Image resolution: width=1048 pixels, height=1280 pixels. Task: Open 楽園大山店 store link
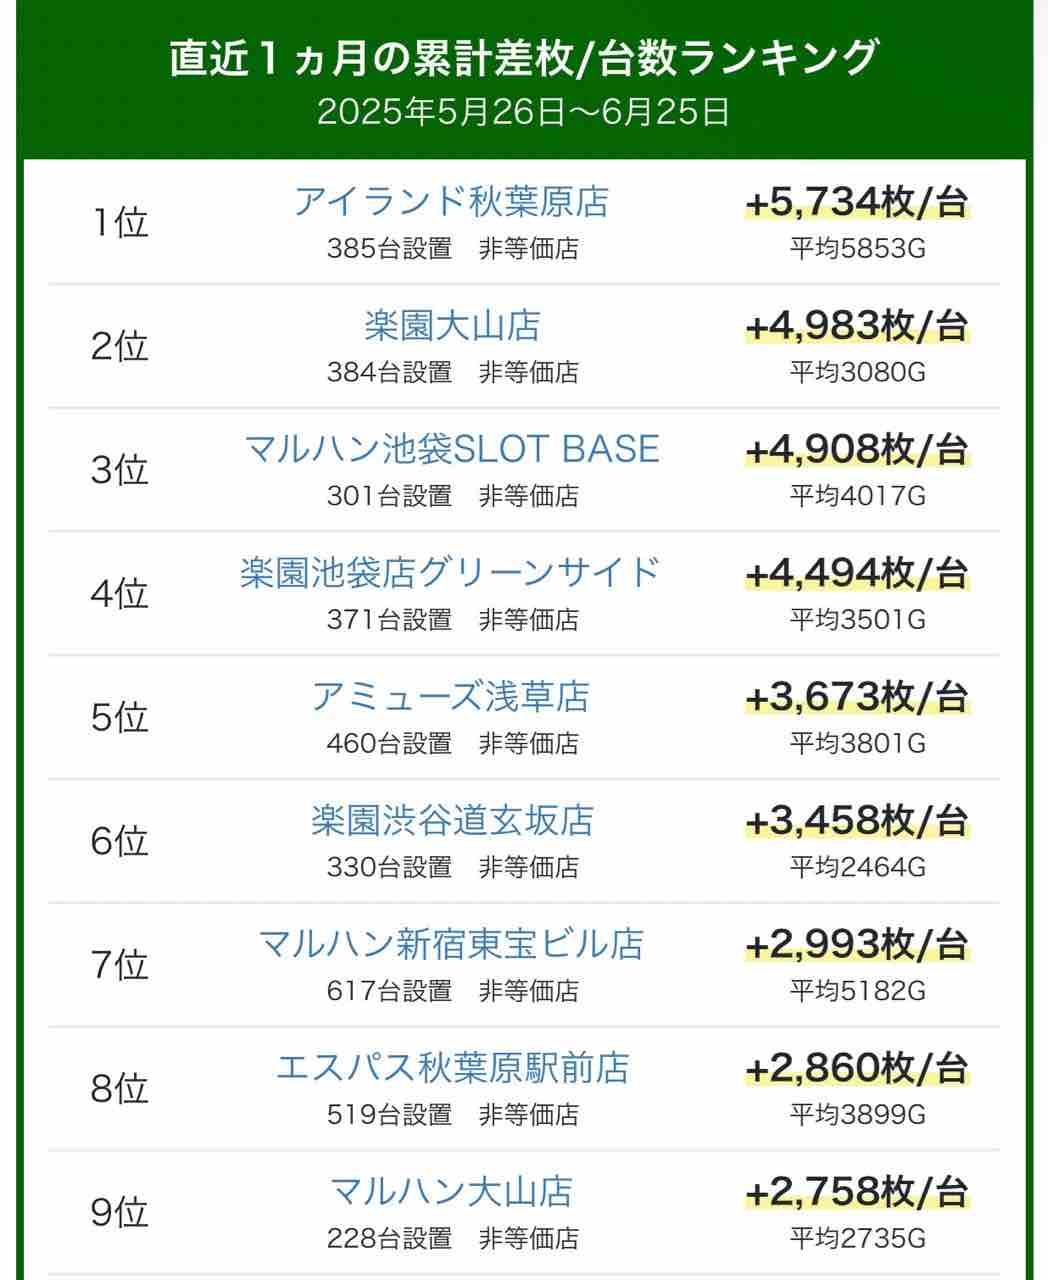point(451,326)
